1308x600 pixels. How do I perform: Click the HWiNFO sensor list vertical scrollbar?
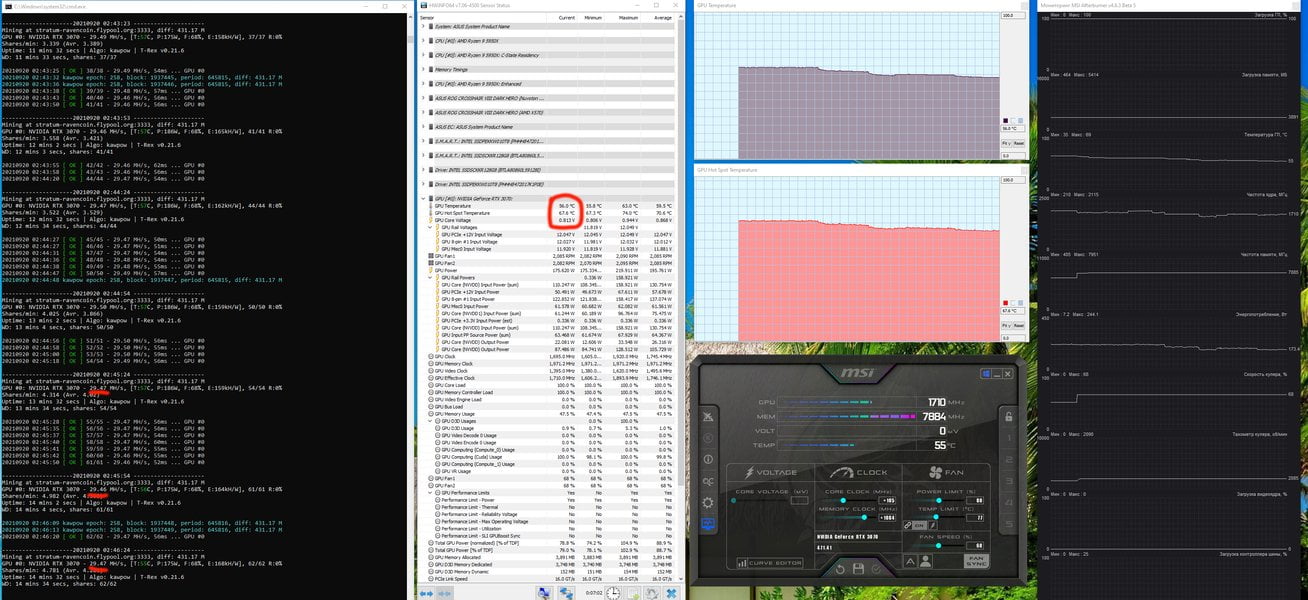(682, 300)
